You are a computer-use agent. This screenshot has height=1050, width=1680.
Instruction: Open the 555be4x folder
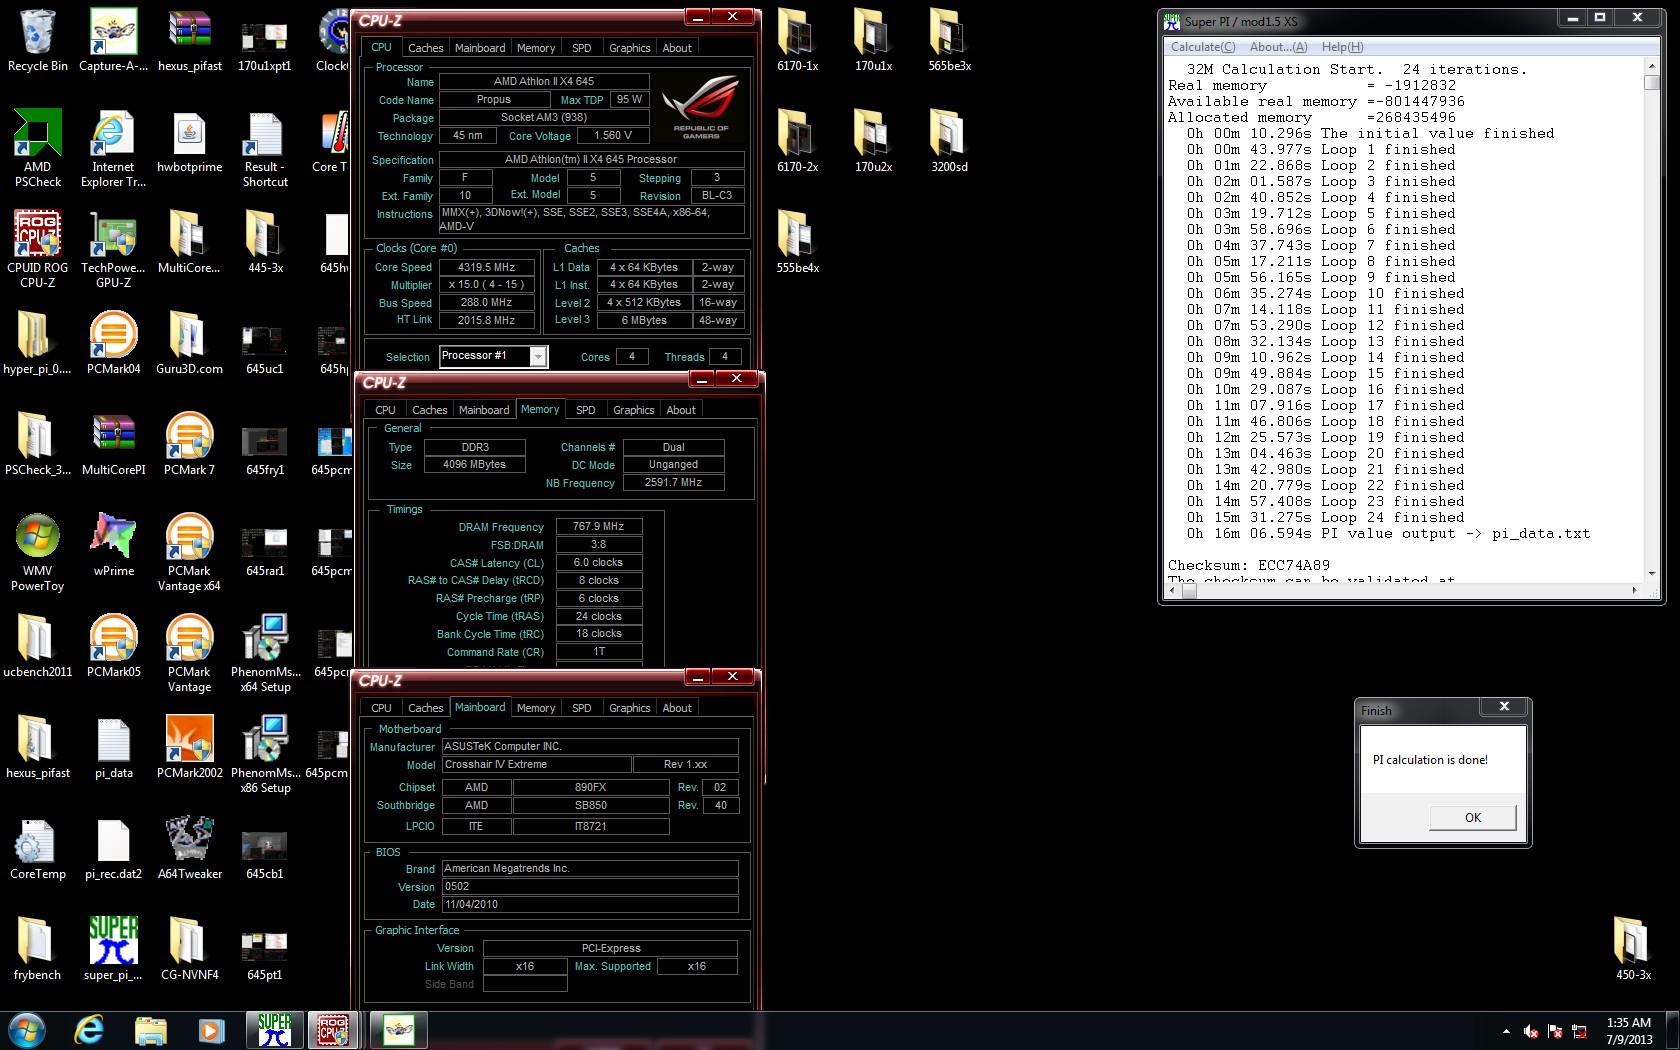[x=797, y=243]
